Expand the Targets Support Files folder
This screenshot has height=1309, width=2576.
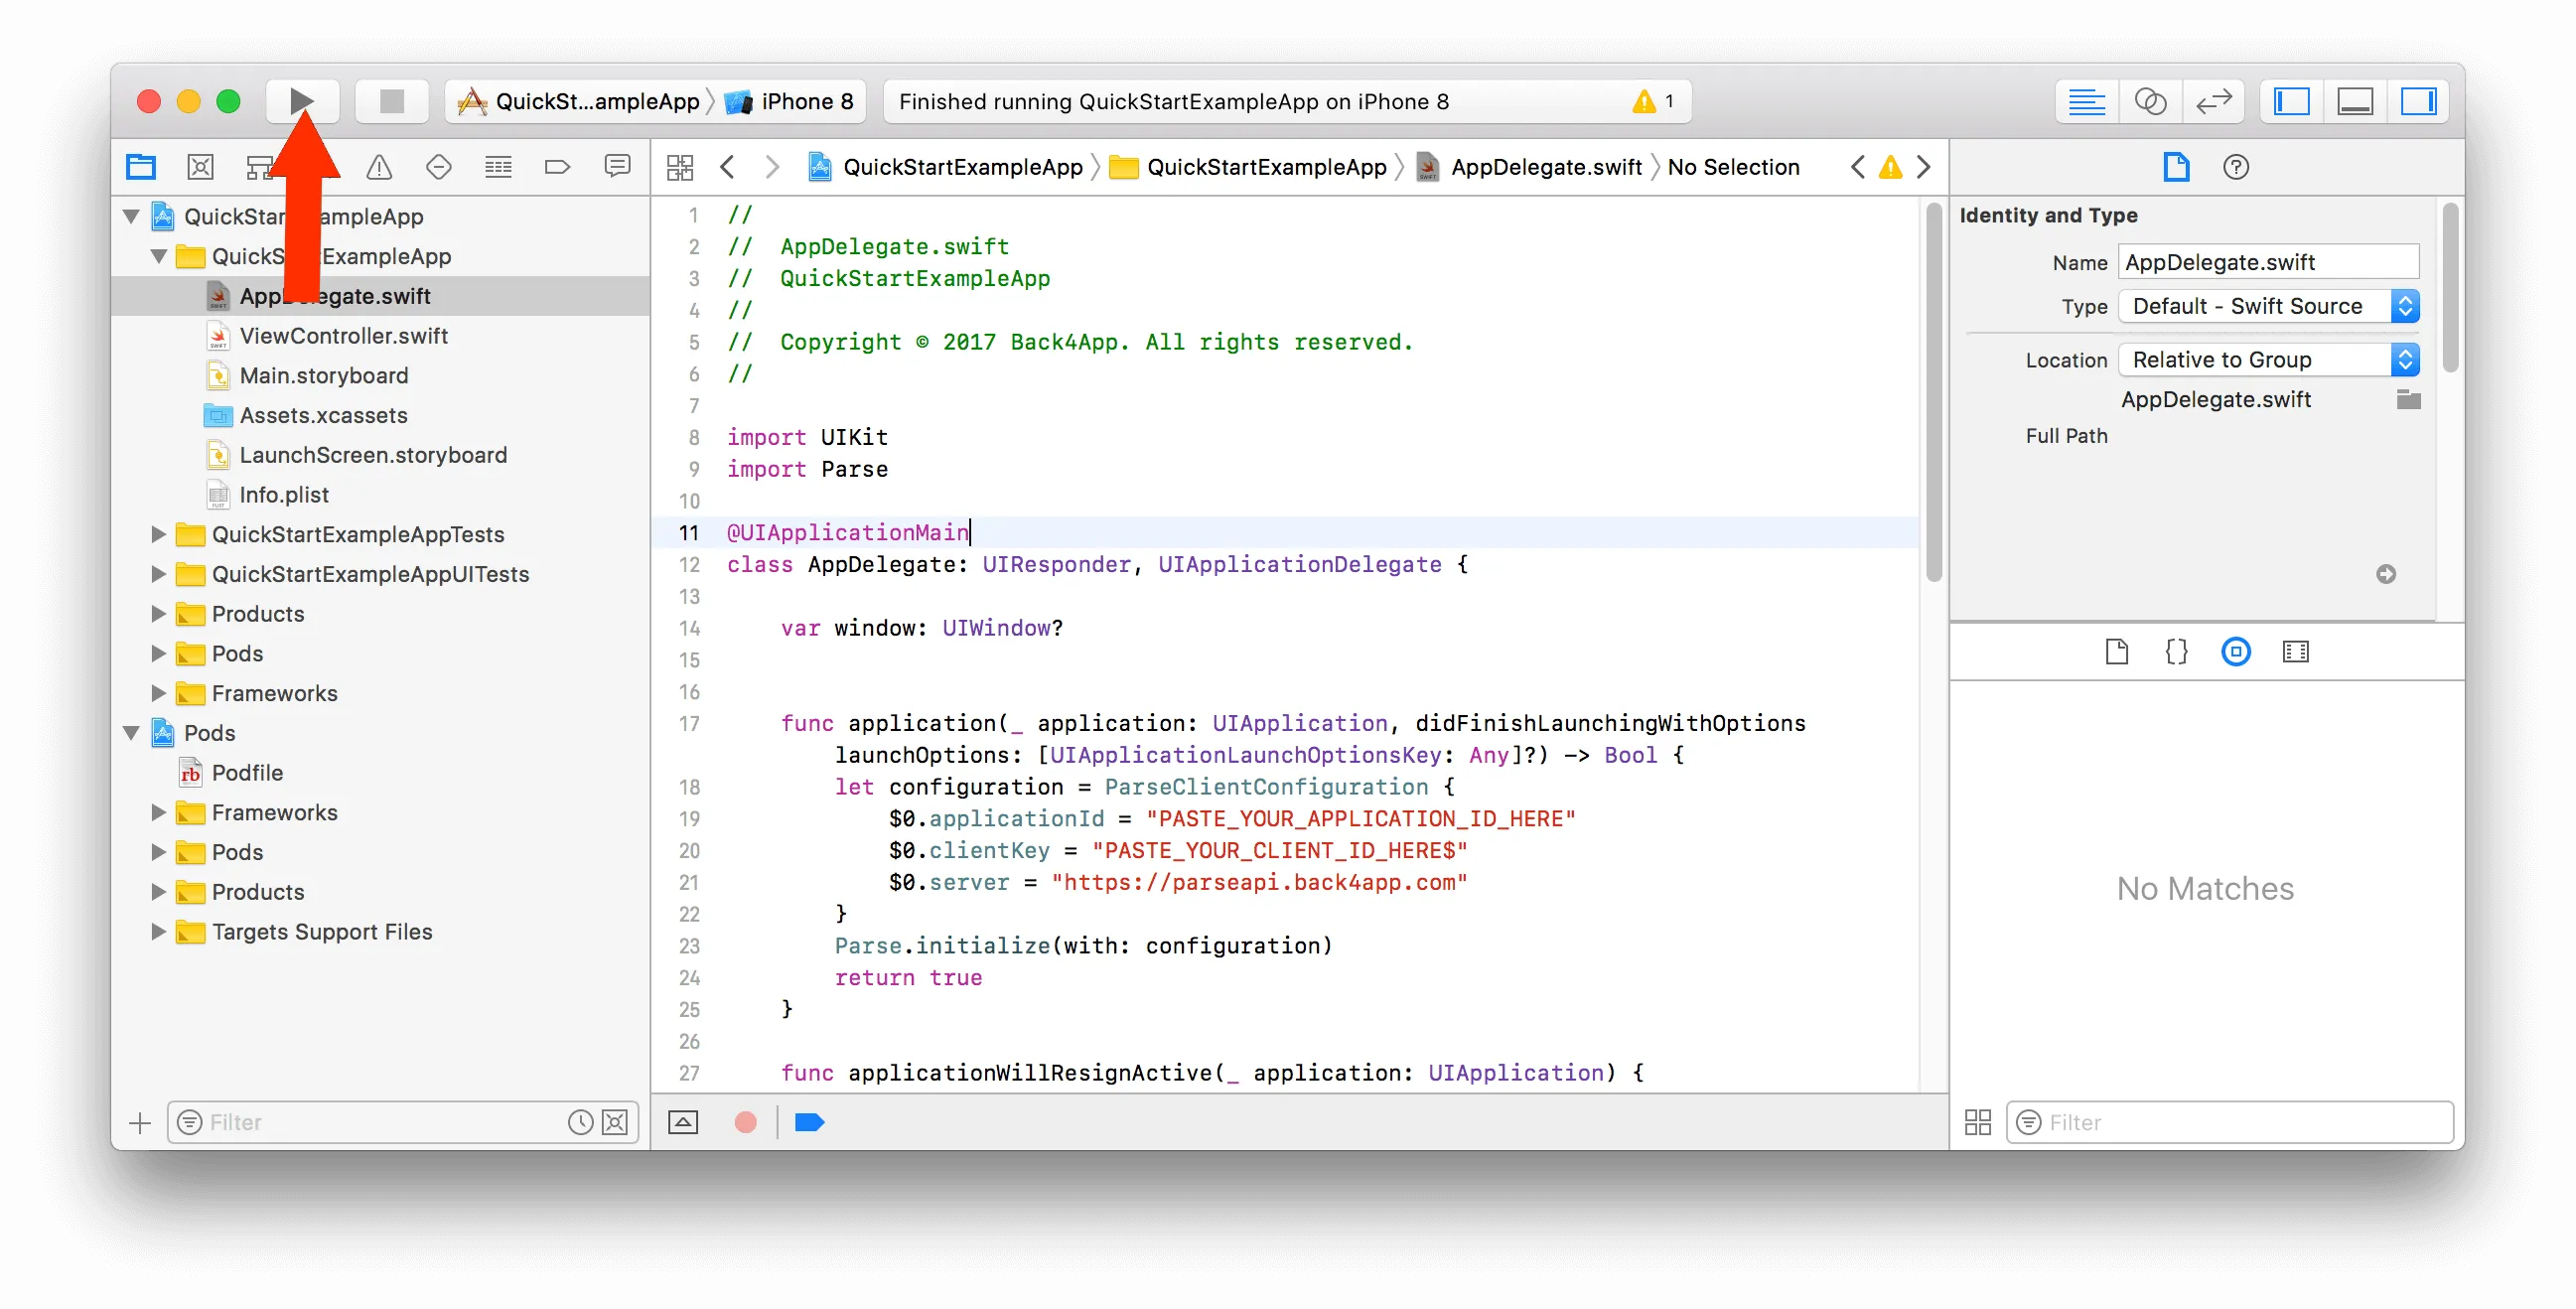click(159, 931)
